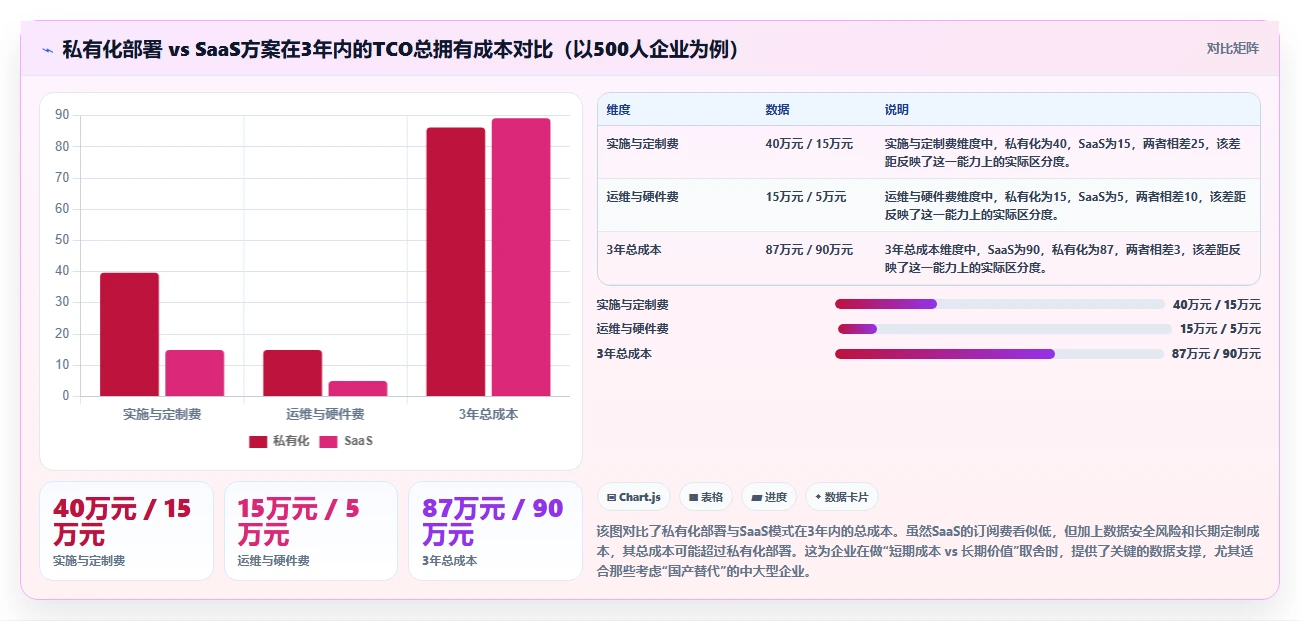Click the y-axis value 90
The height and width of the screenshot is (621, 1300).
pos(62,115)
